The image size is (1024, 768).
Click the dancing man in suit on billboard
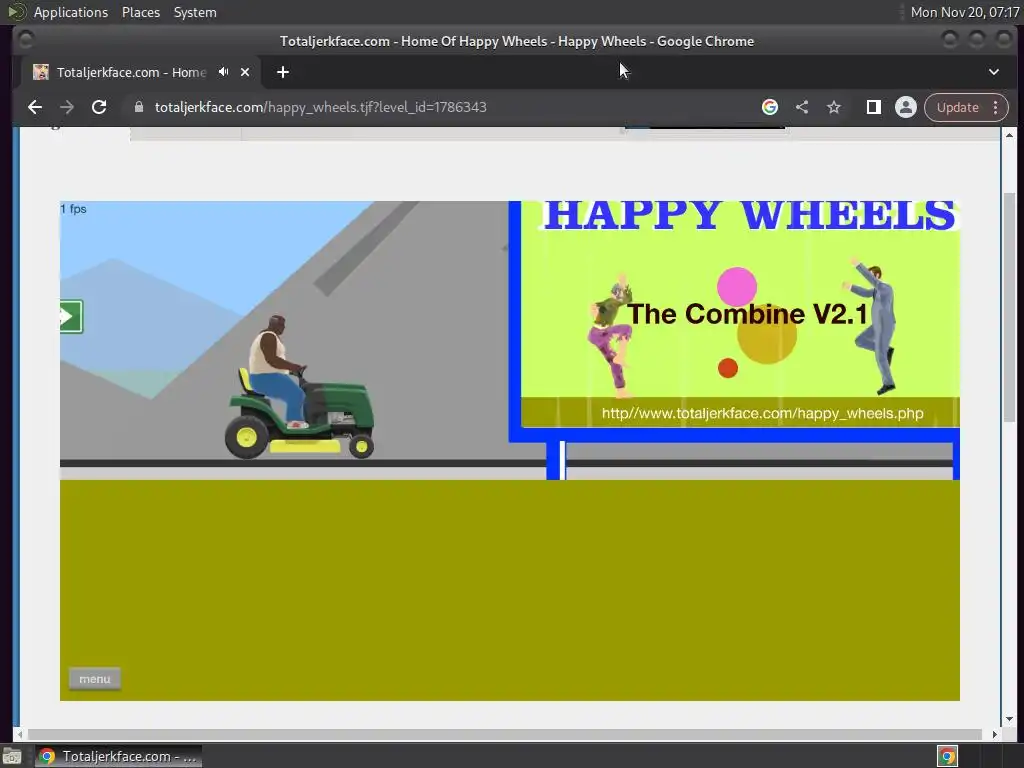872,325
